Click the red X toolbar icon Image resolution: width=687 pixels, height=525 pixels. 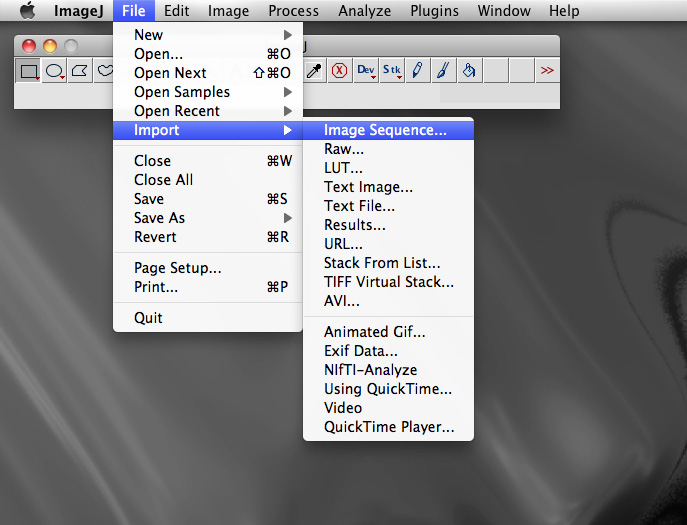click(340, 71)
